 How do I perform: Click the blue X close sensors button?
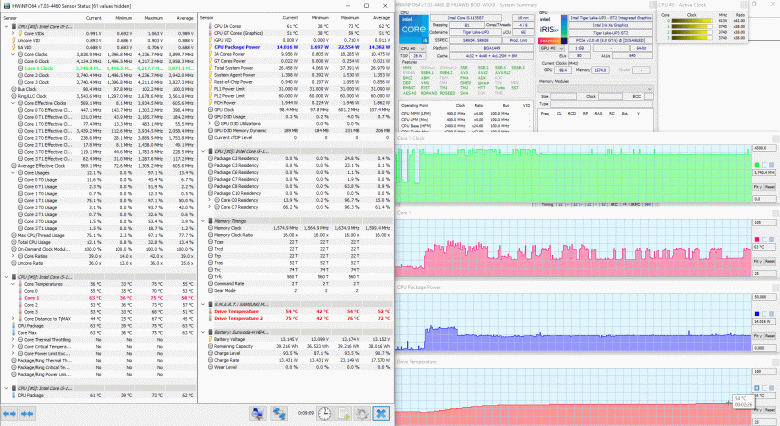tap(381, 414)
